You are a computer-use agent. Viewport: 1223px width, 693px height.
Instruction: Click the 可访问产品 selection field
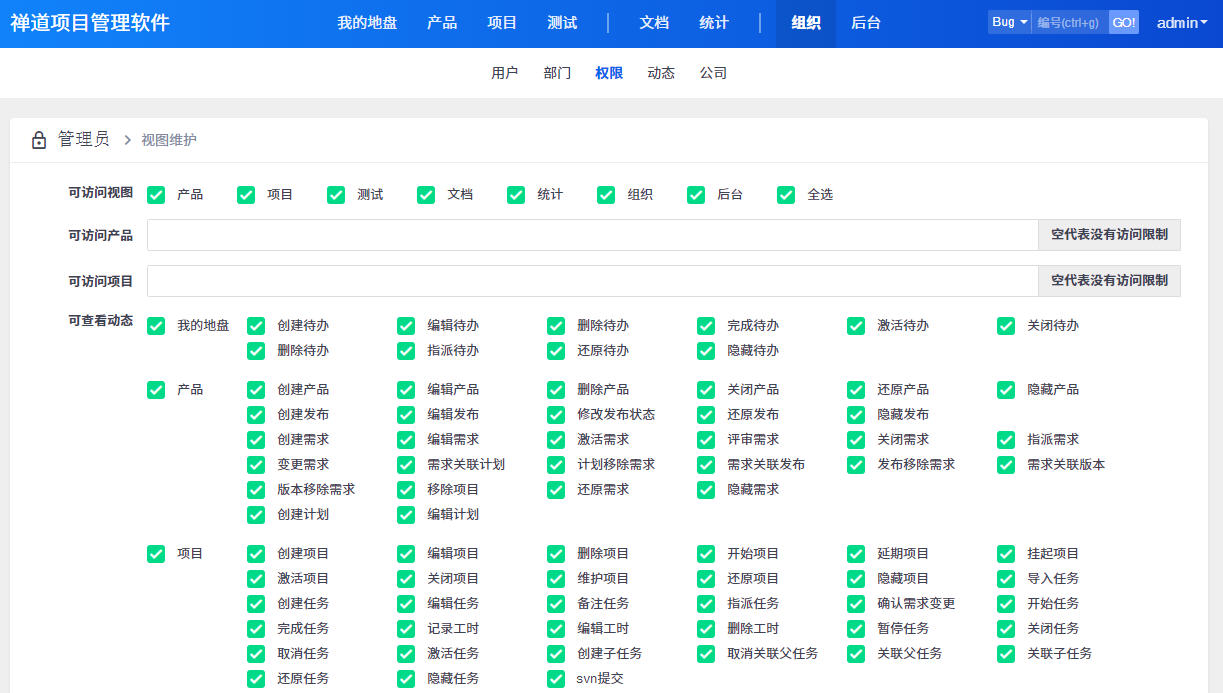click(592, 235)
